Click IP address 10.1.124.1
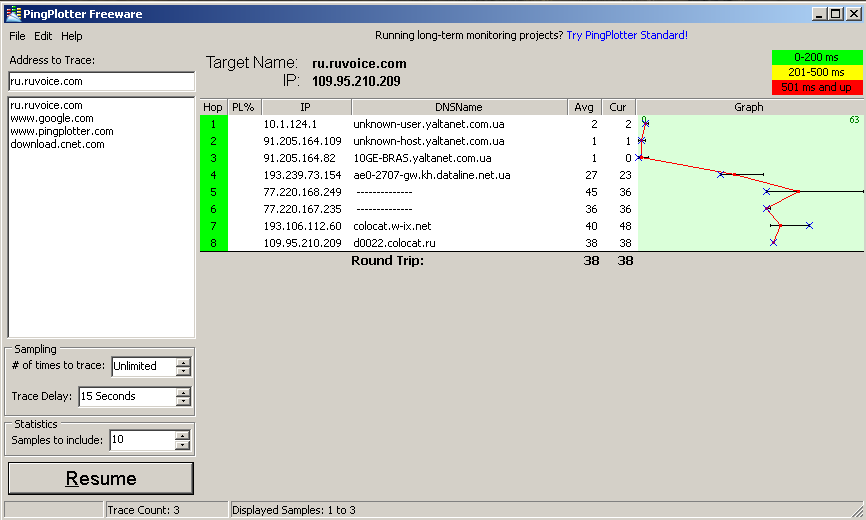Viewport: 866px width, 520px height. click(x=290, y=124)
